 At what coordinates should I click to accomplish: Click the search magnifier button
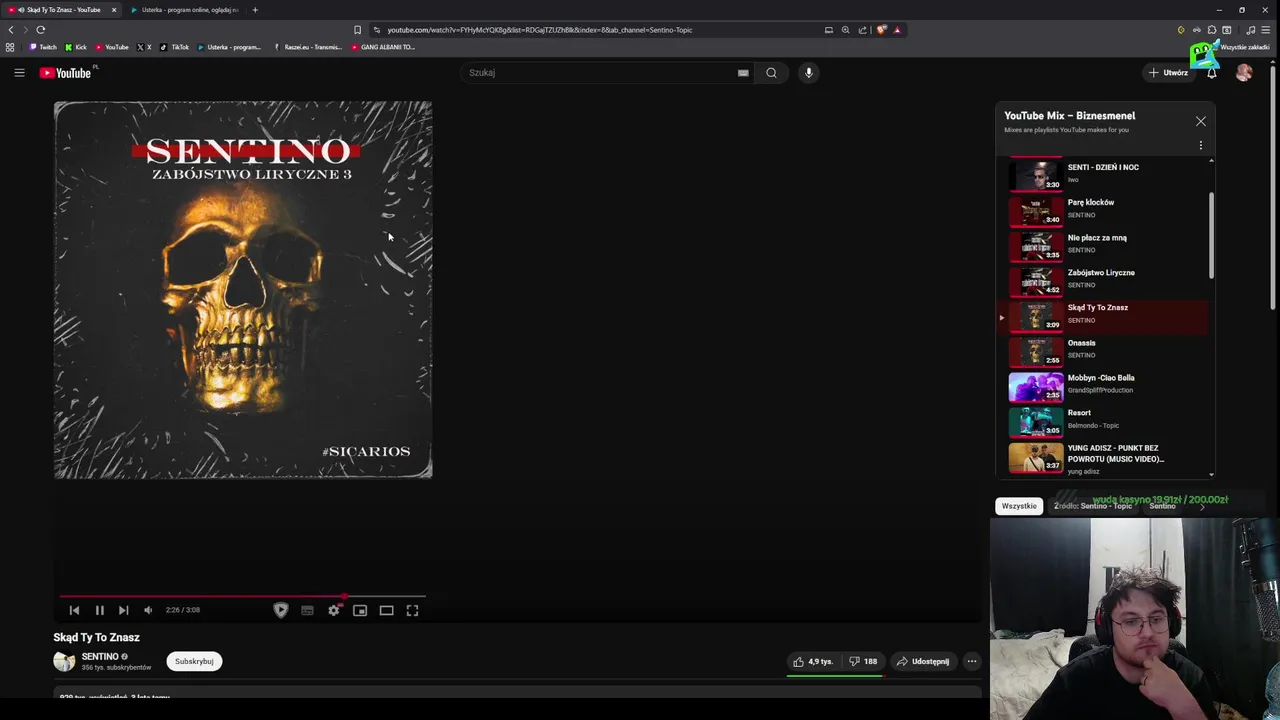pos(771,72)
